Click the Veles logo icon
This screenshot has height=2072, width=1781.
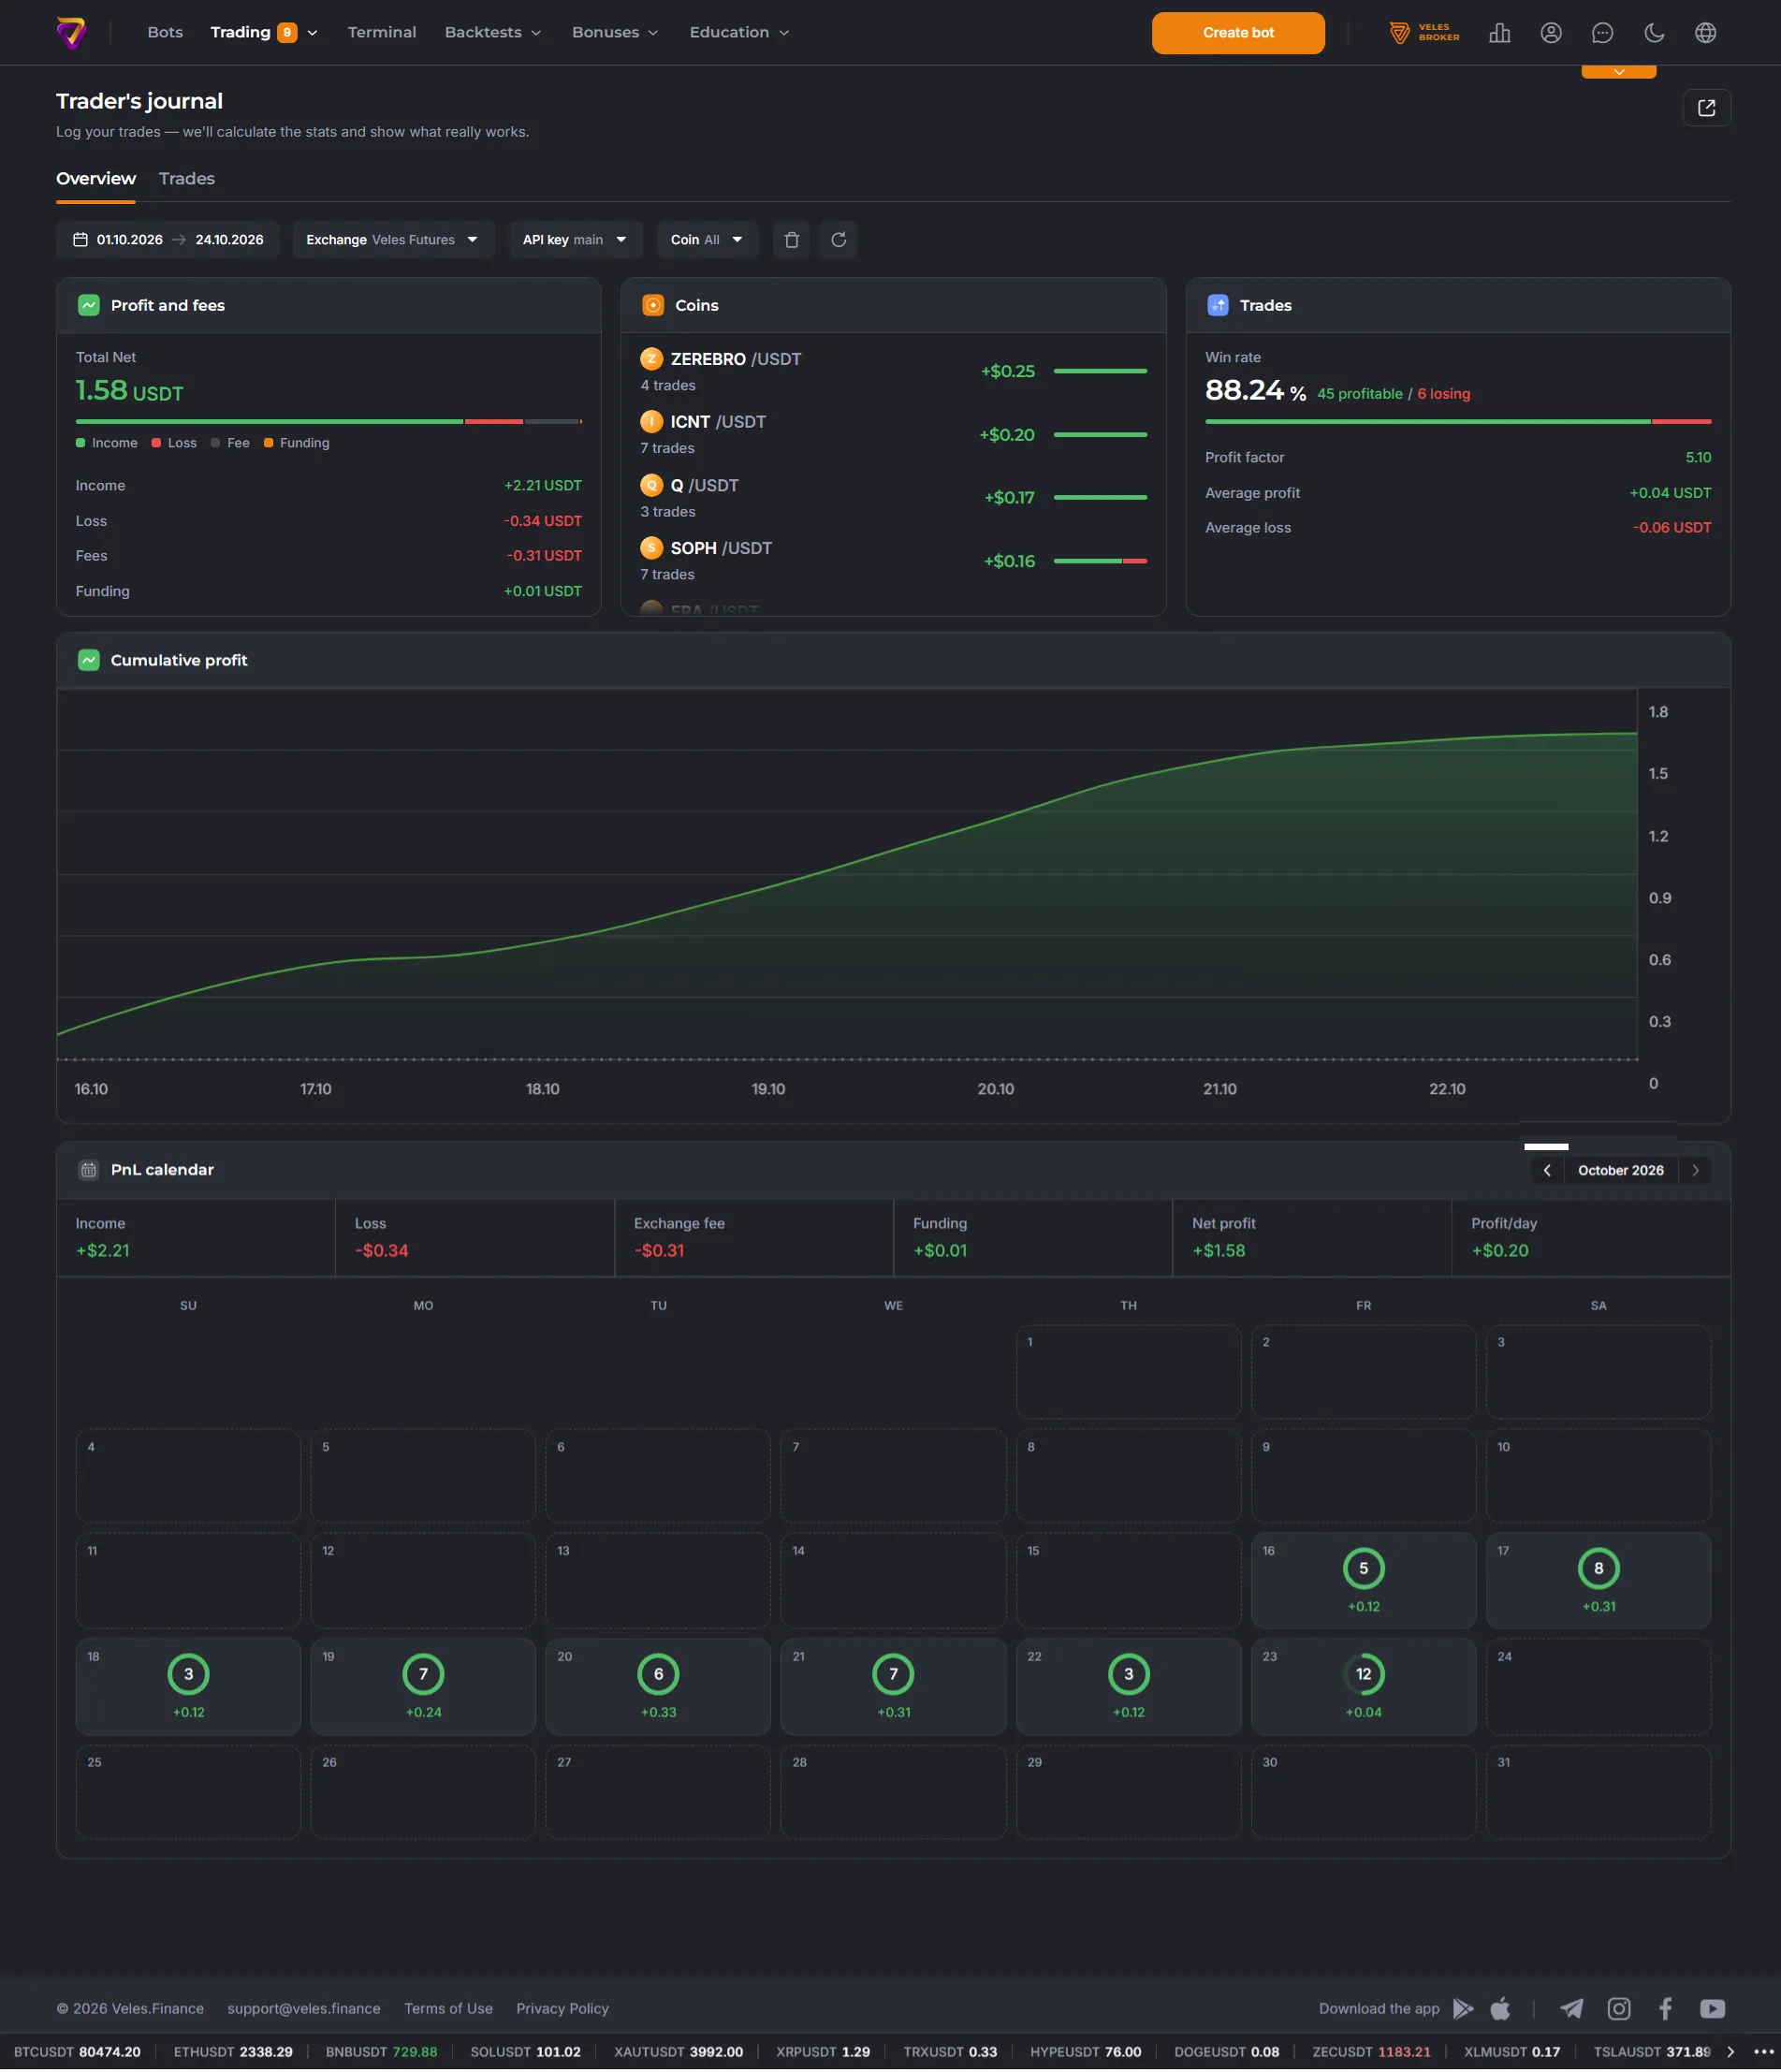[71, 33]
